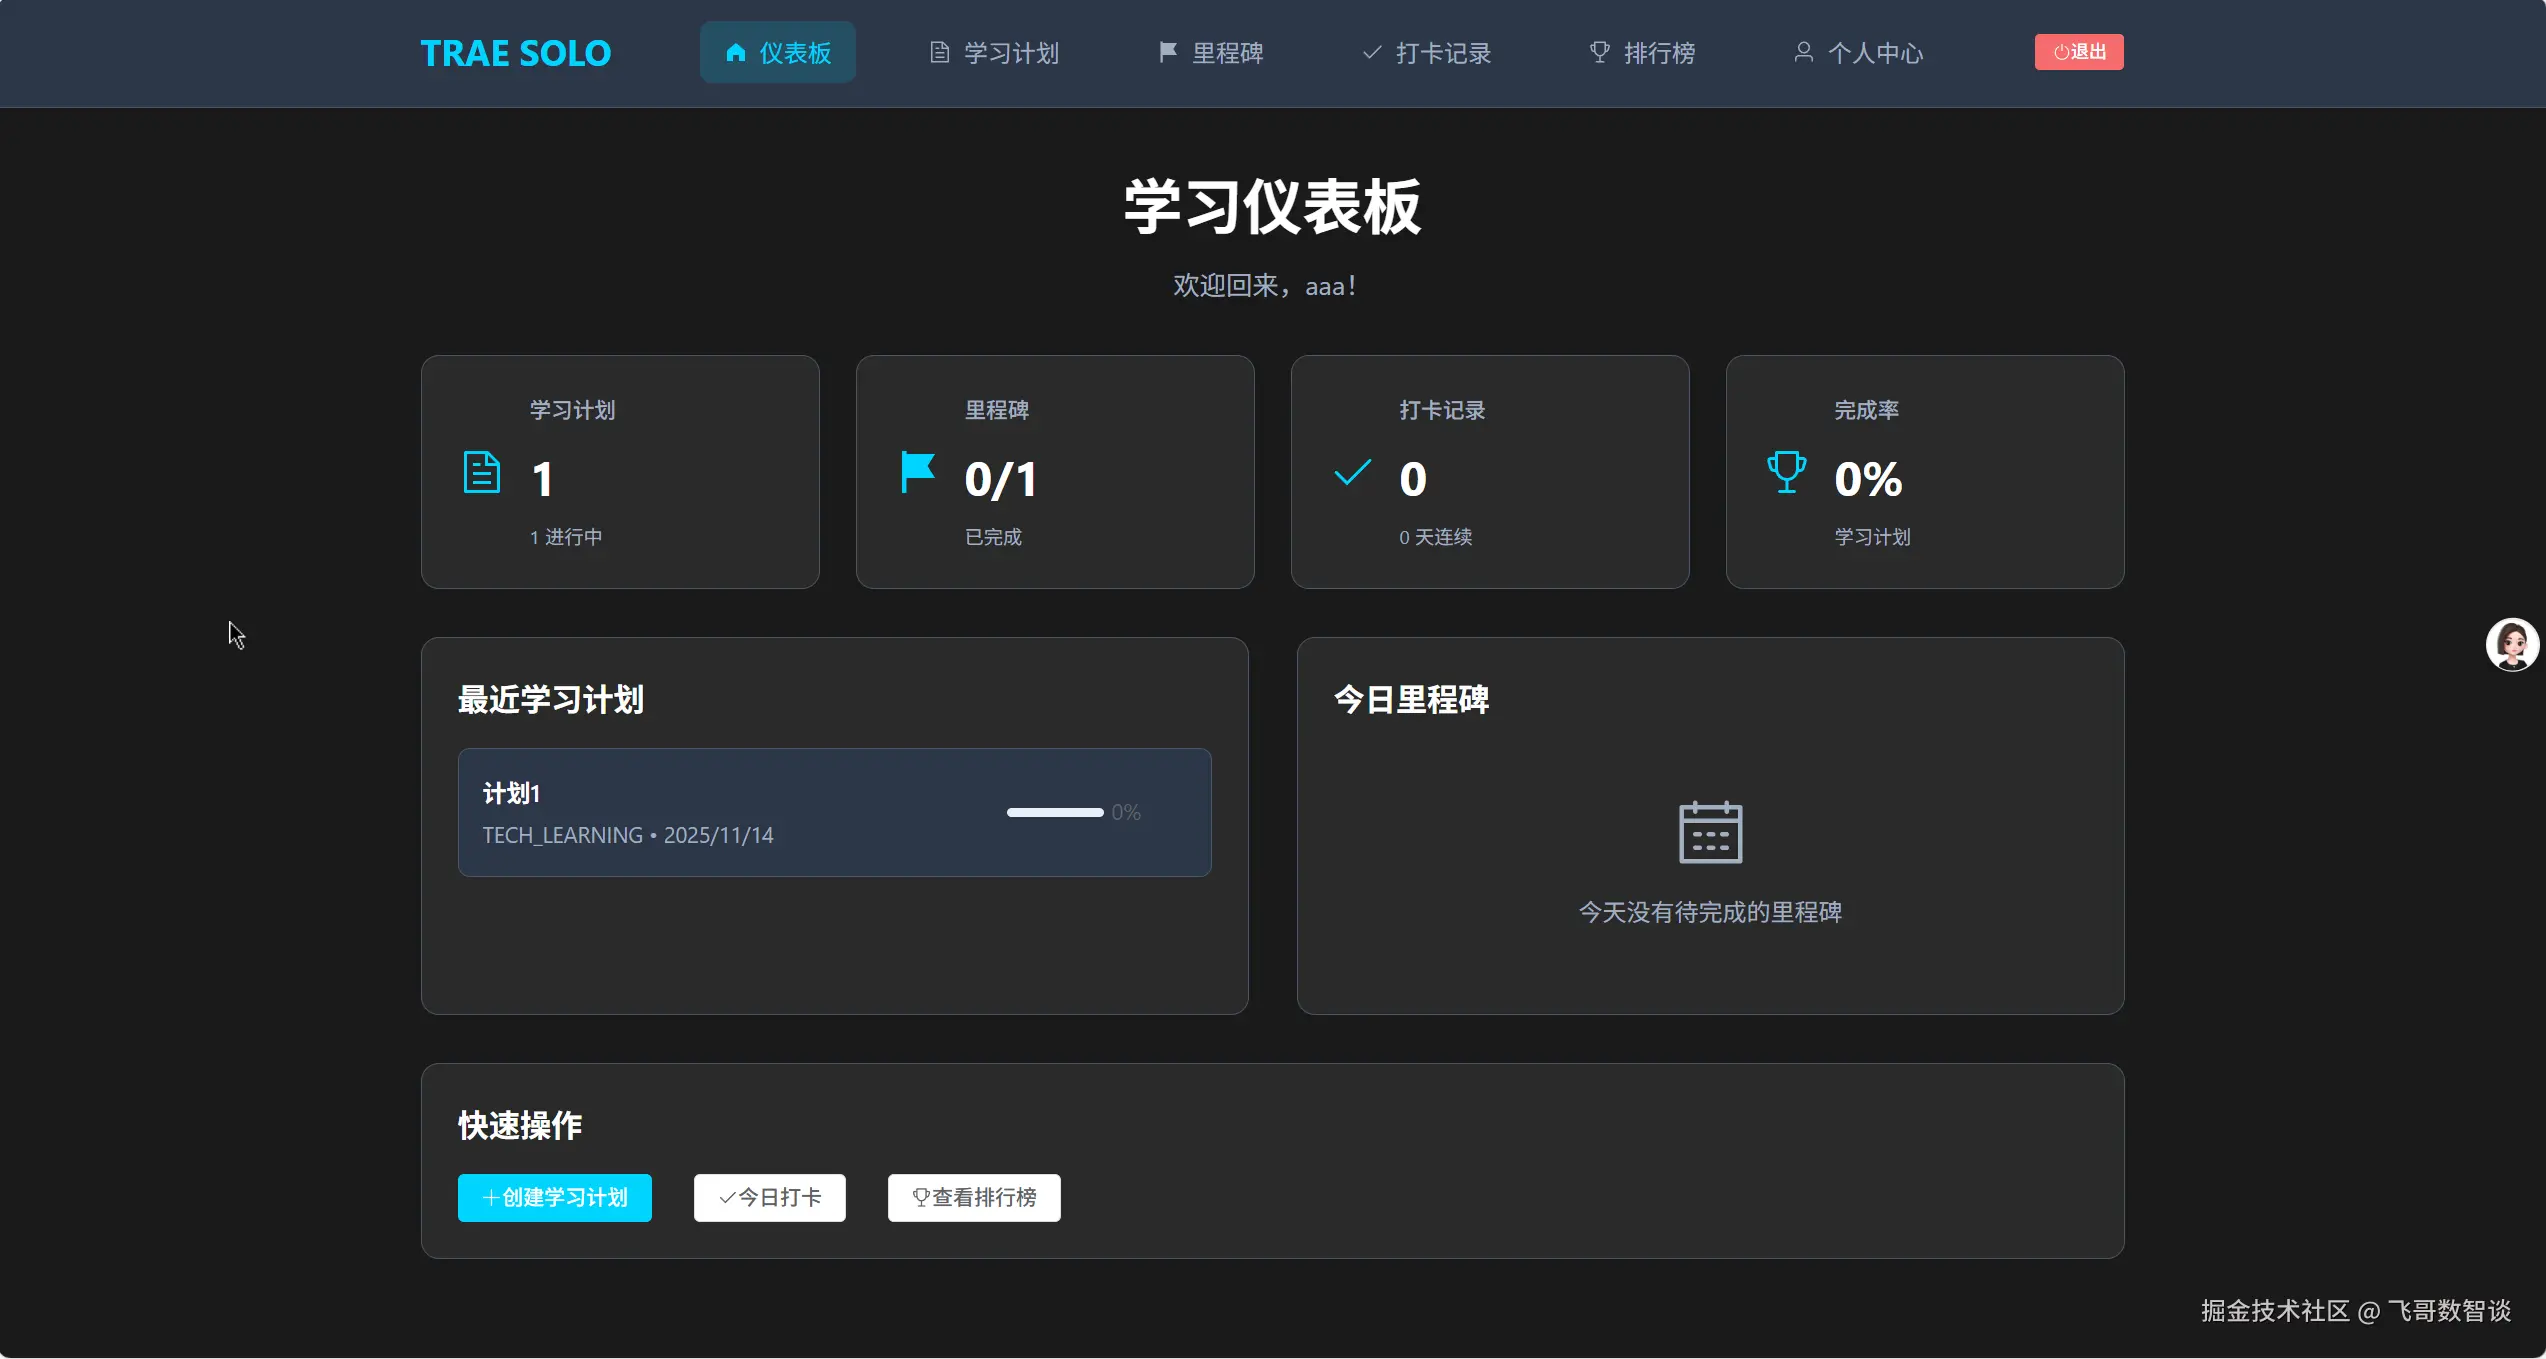Open the 排行榜 navigation tab
Screen dimensions: 2546x1359
pyautogui.click(x=1643, y=53)
